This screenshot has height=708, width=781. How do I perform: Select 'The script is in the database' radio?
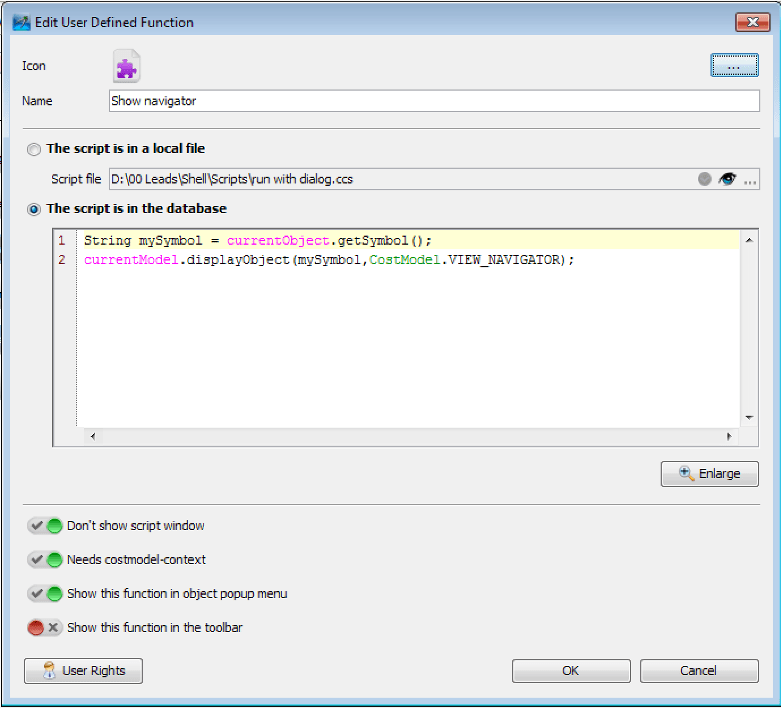34,209
